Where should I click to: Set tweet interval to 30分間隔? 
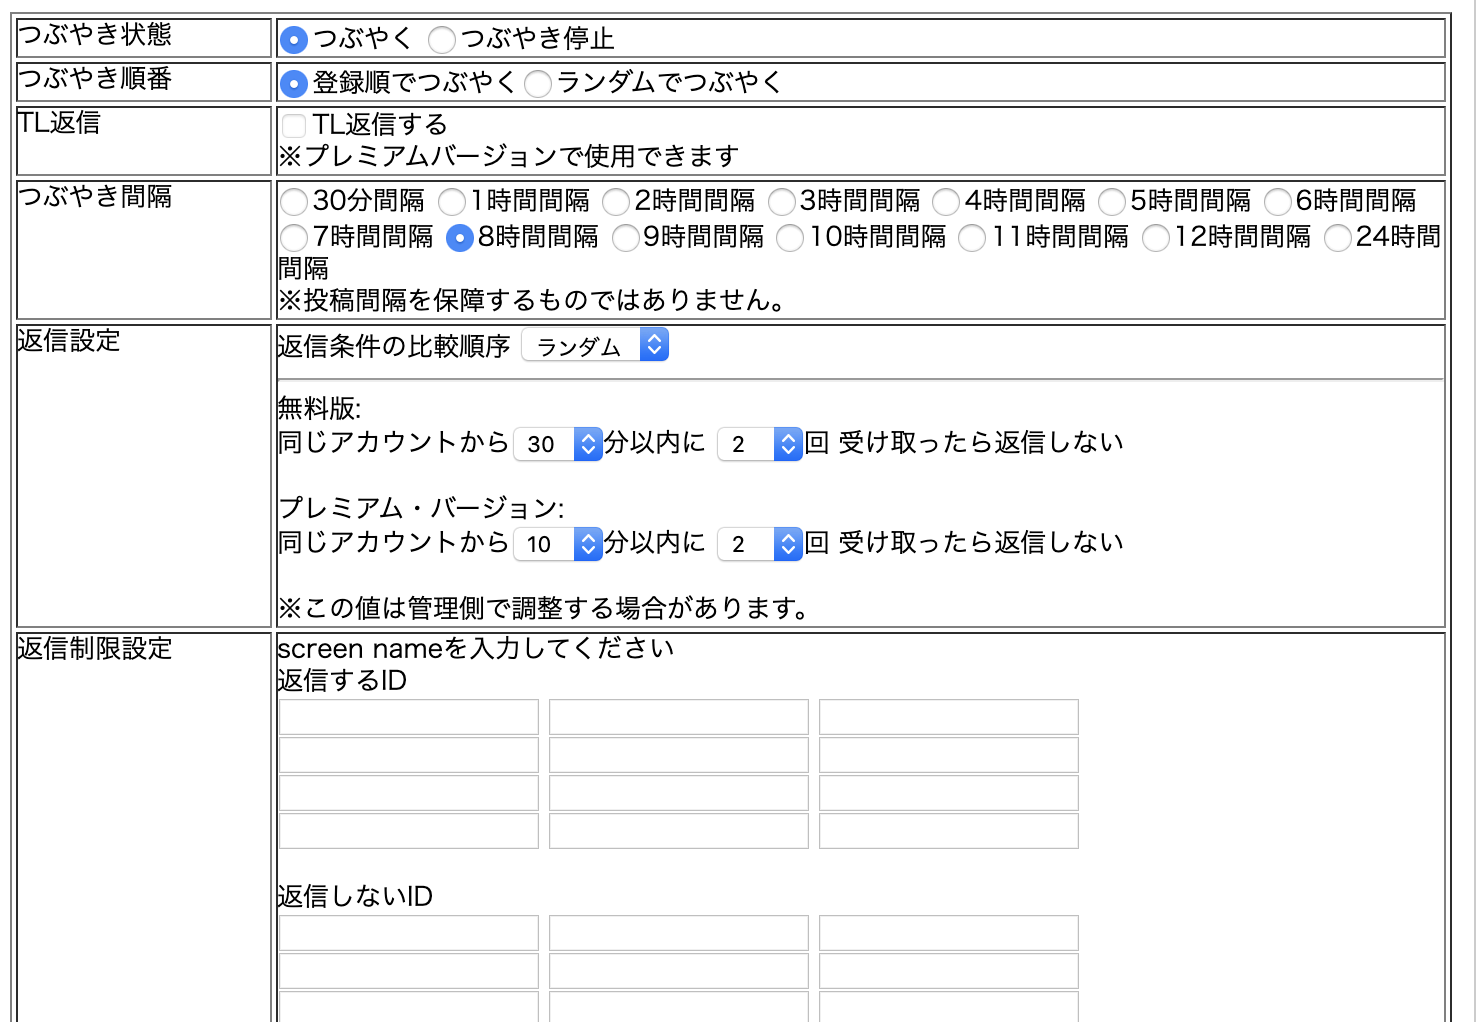pos(294,202)
